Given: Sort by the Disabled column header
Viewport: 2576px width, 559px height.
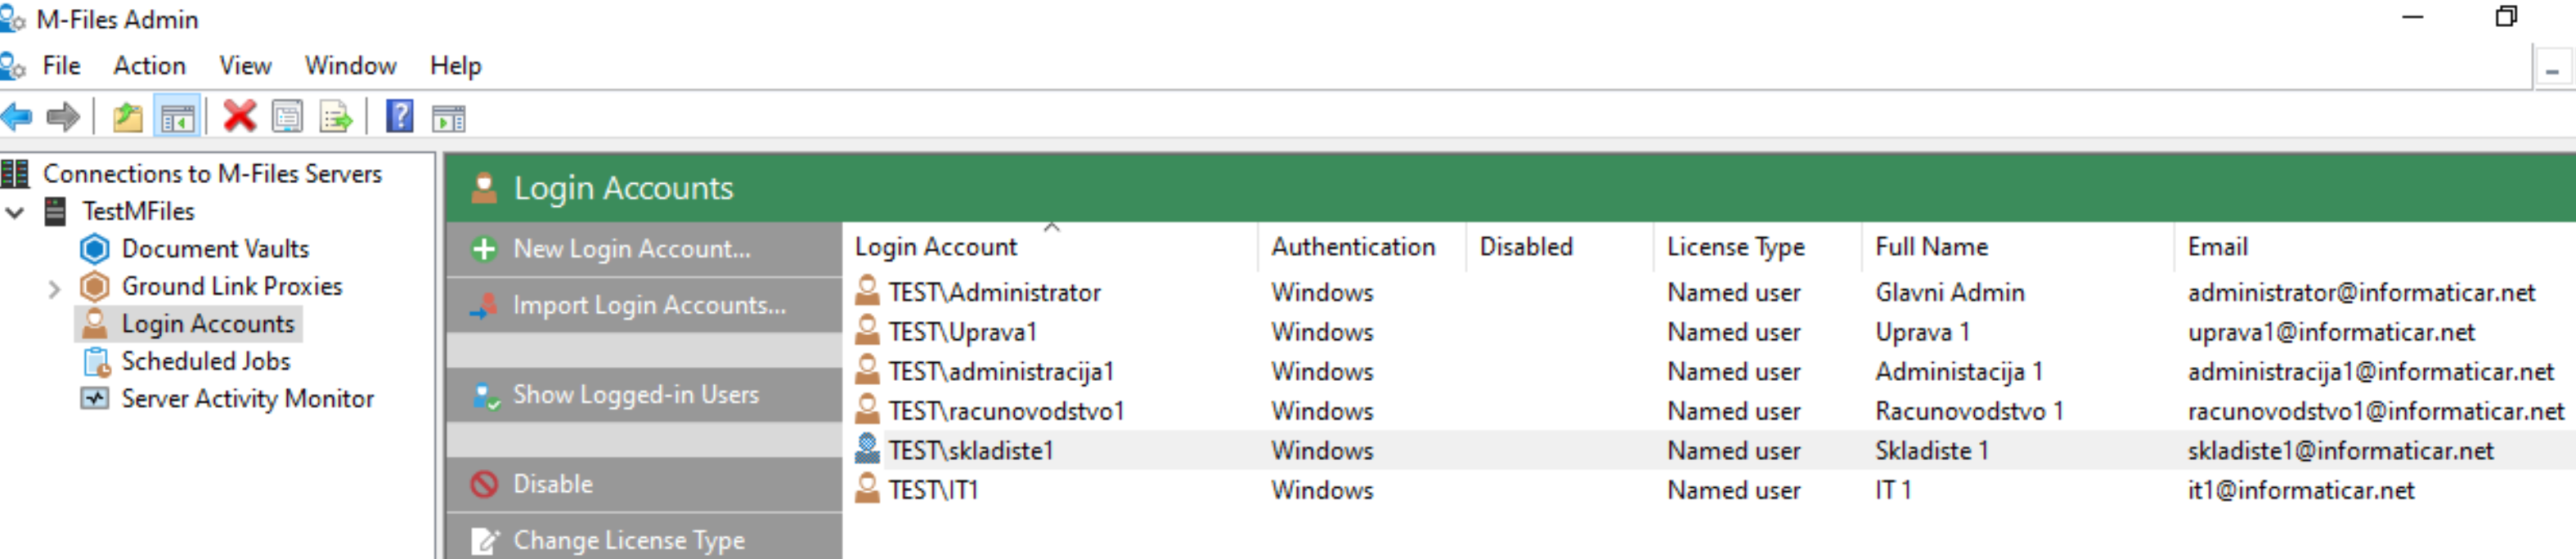Looking at the screenshot, I should click(x=1559, y=246).
